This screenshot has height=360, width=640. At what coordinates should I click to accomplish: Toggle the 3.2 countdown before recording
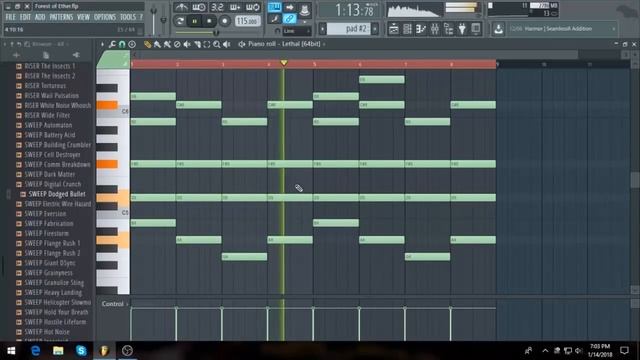[x=217, y=7]
